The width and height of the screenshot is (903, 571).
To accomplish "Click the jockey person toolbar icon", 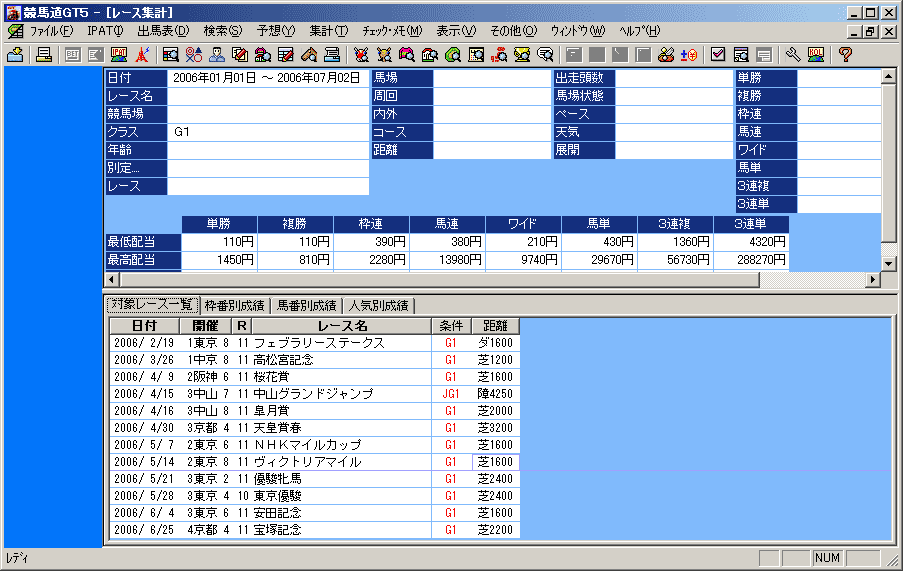I will 217,54.
